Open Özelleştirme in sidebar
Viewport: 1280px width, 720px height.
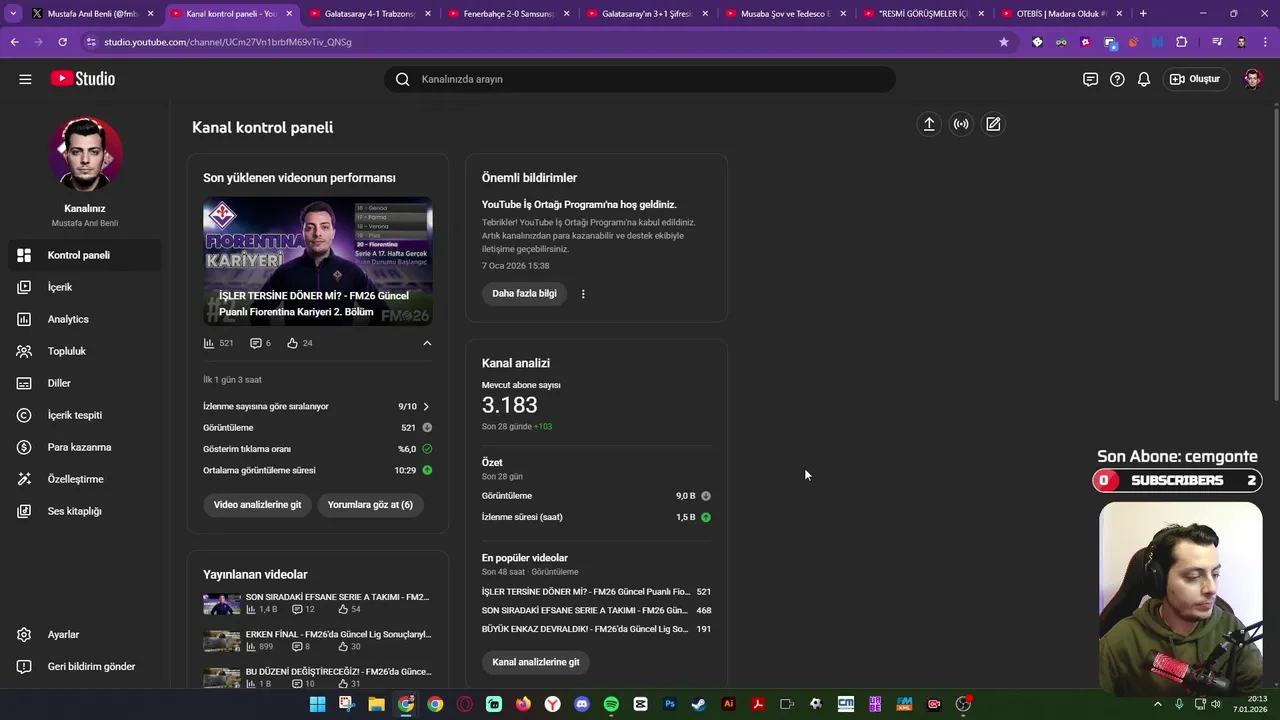(x=85, y=479)
